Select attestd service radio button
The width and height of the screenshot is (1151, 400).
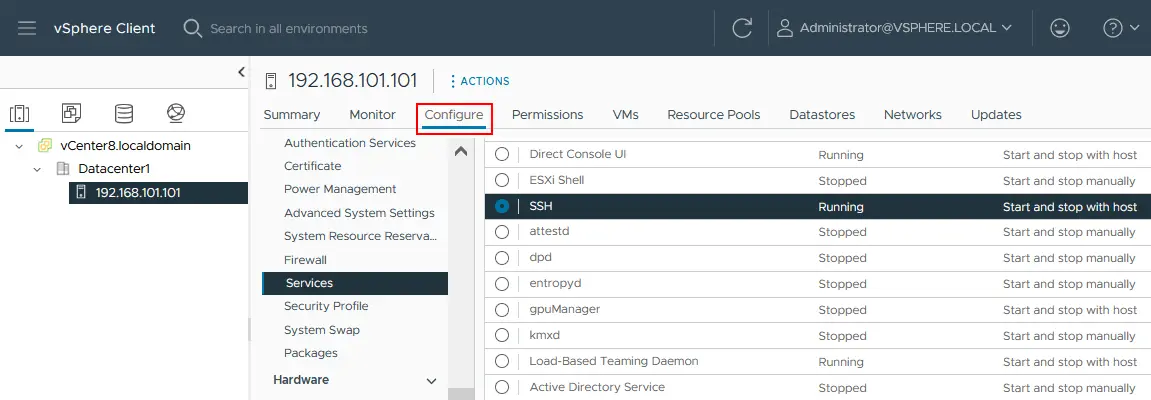[502, 232]
